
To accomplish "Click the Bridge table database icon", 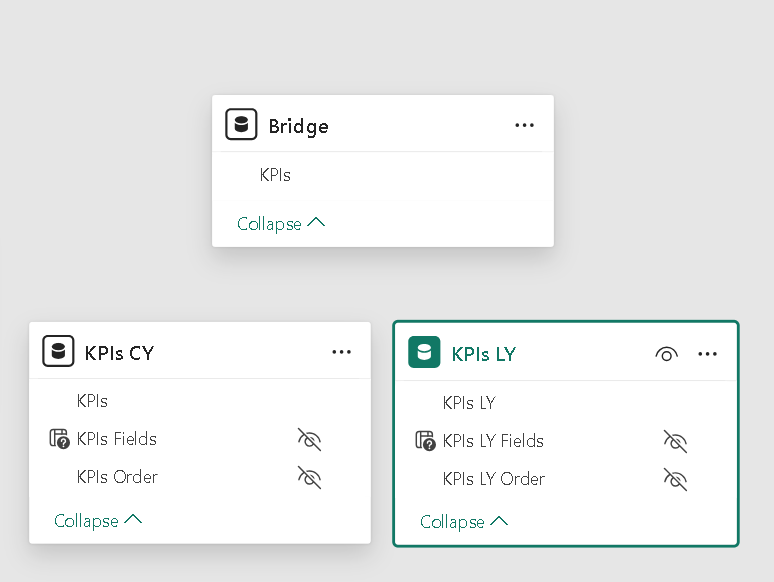I will pos(240,125).
